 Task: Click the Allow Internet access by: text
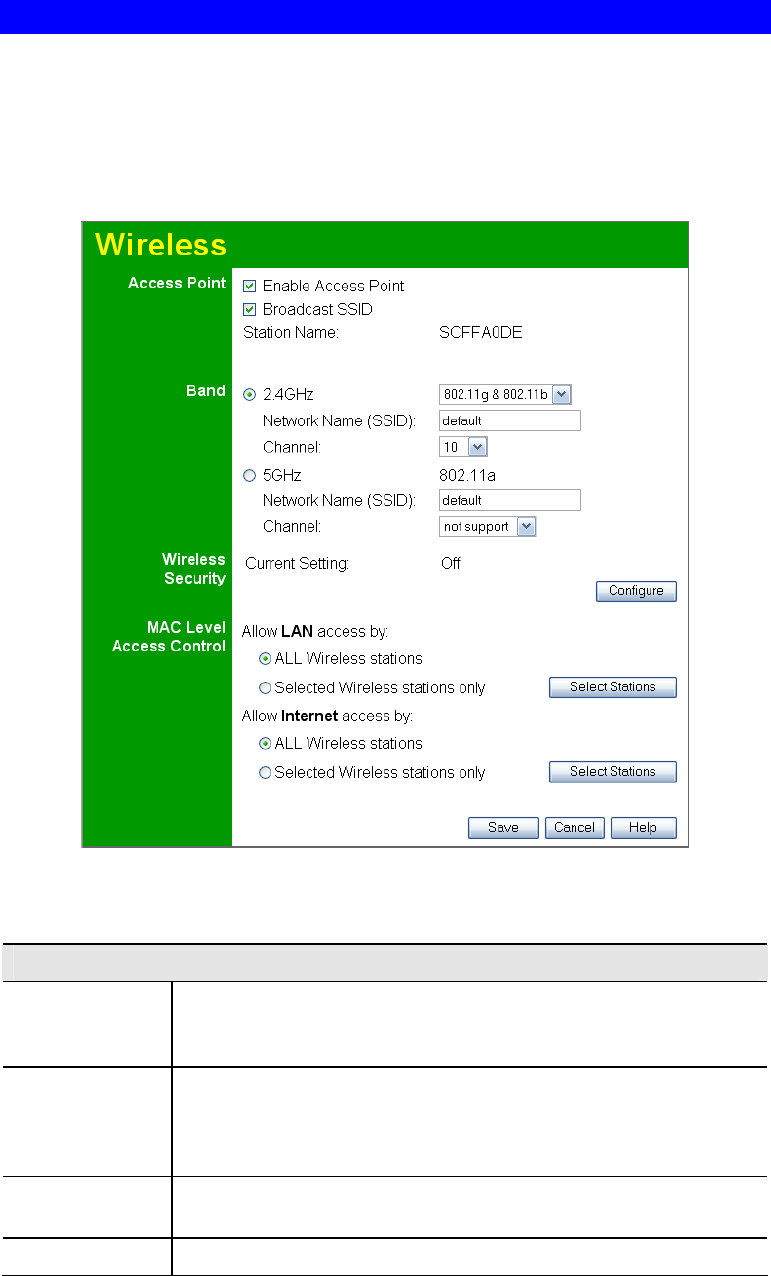[328, 716]
